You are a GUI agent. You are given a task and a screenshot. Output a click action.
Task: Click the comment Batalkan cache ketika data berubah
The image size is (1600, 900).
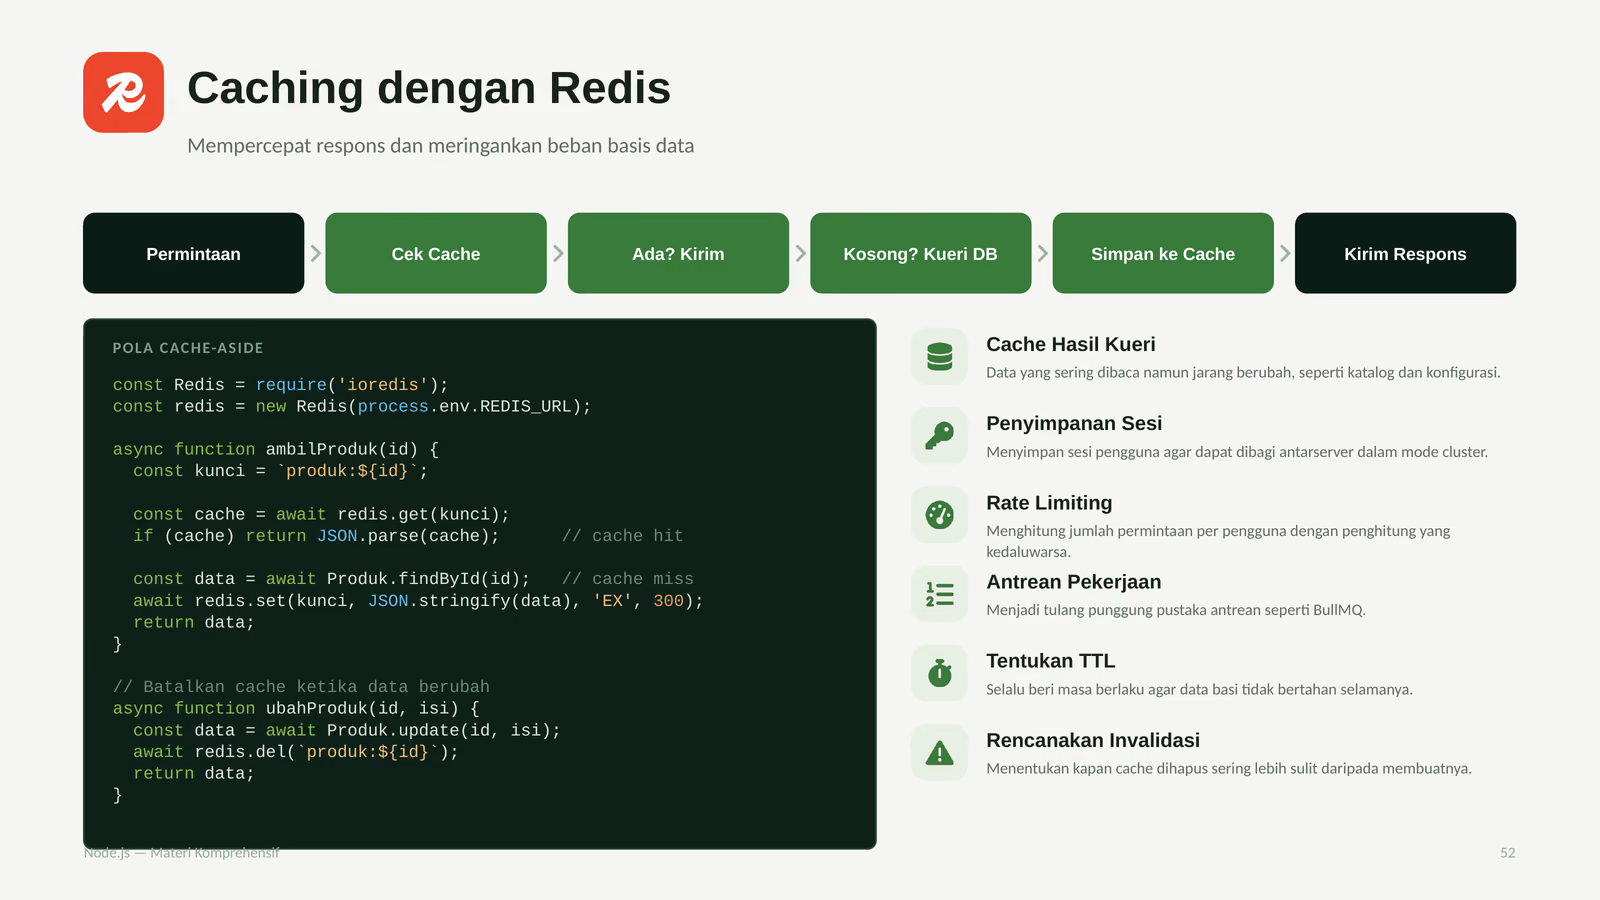point(301,687)
